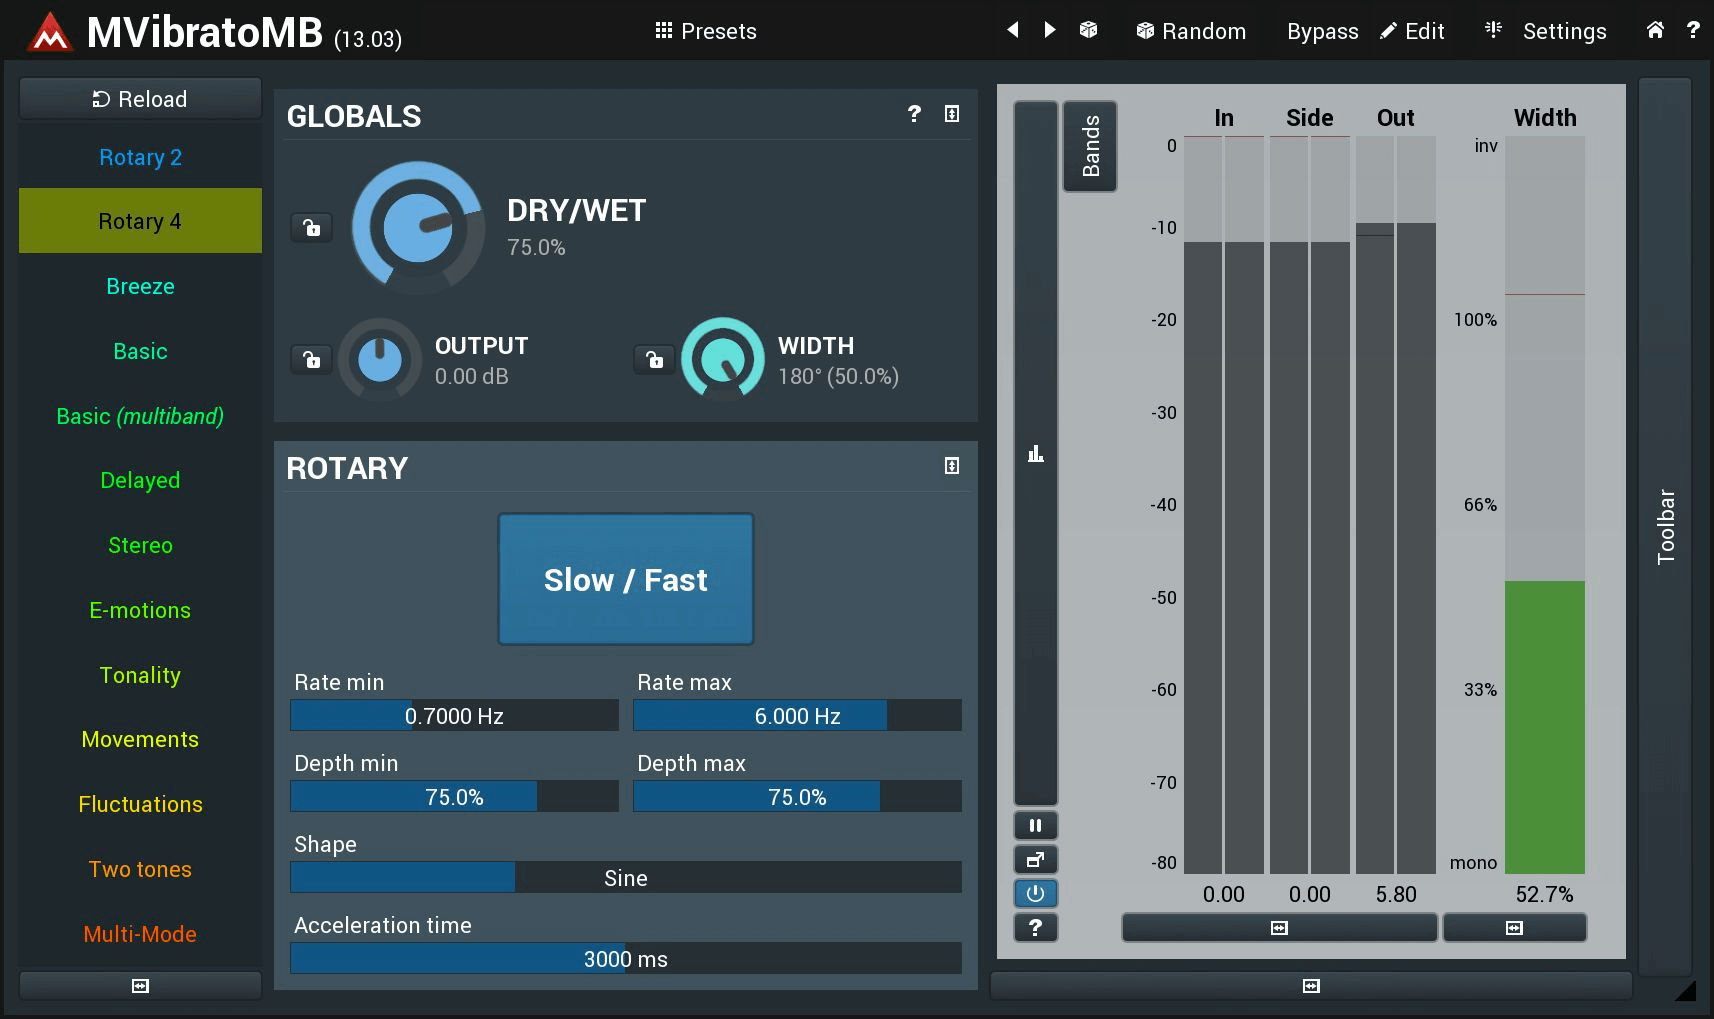
Task: Open the Presets menu
Action: point(705,31)
